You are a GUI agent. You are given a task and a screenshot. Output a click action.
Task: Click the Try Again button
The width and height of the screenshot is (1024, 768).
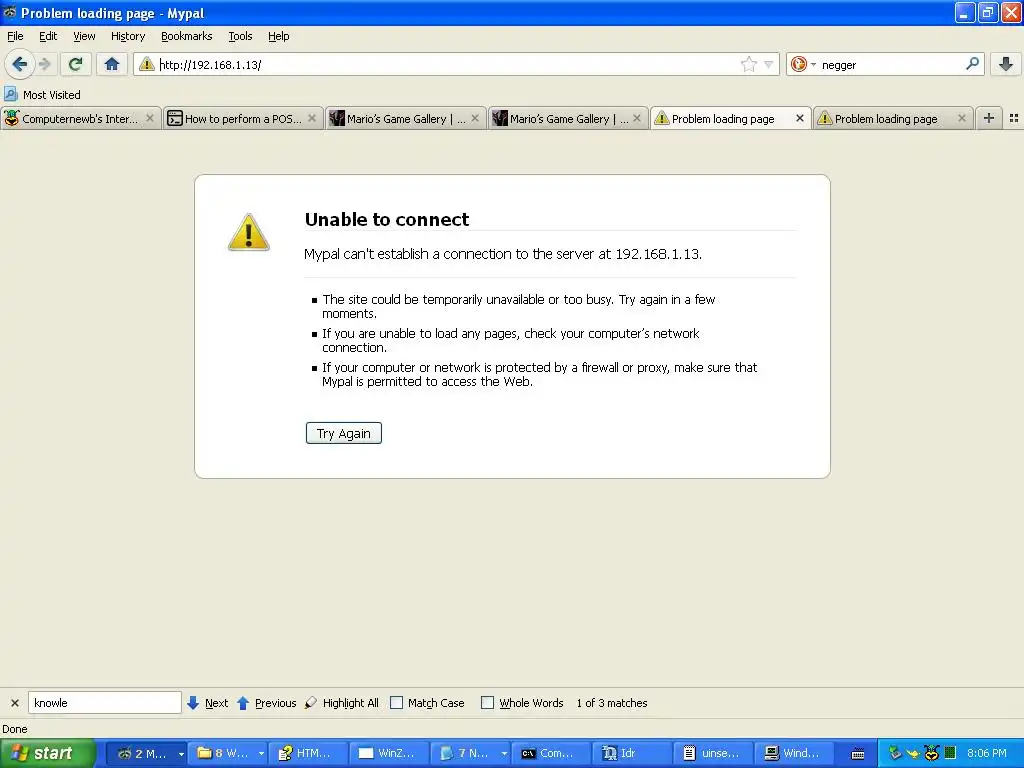click(x=344, y=433)
